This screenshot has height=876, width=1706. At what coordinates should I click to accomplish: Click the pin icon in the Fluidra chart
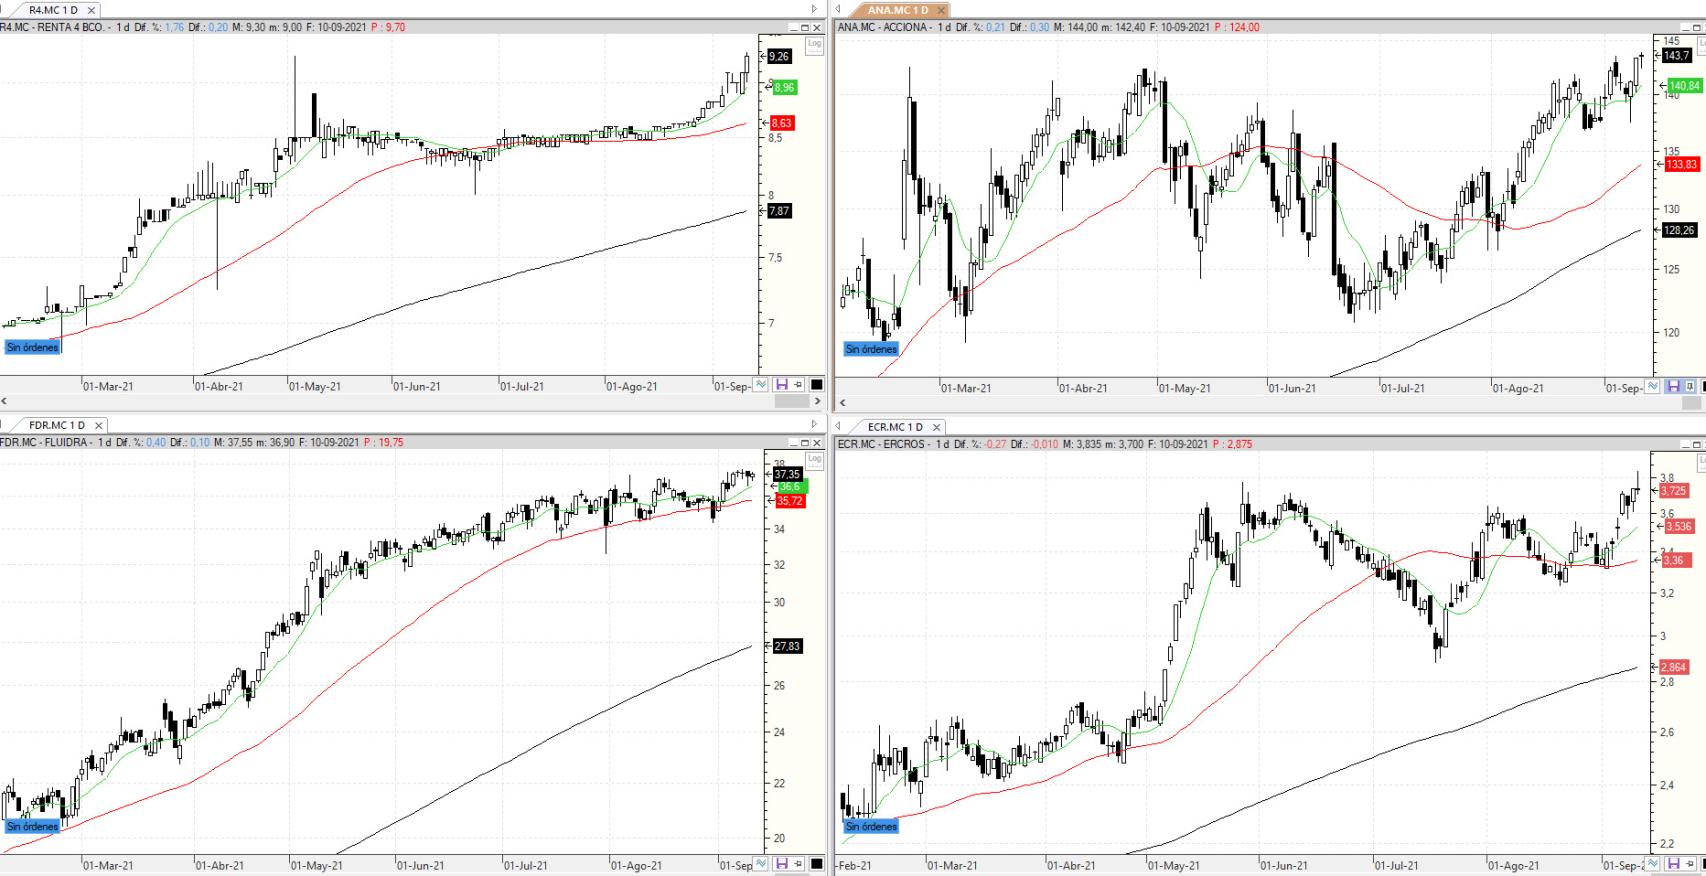(798, 864)
